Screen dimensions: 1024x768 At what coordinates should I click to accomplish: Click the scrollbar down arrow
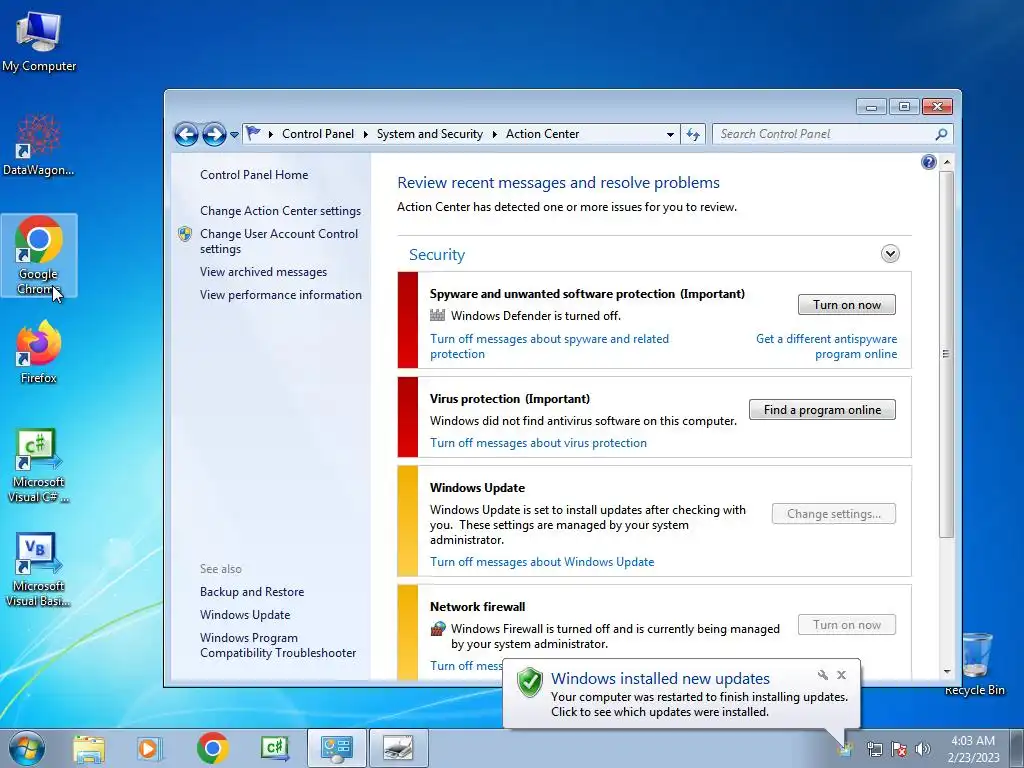point(946,671)
